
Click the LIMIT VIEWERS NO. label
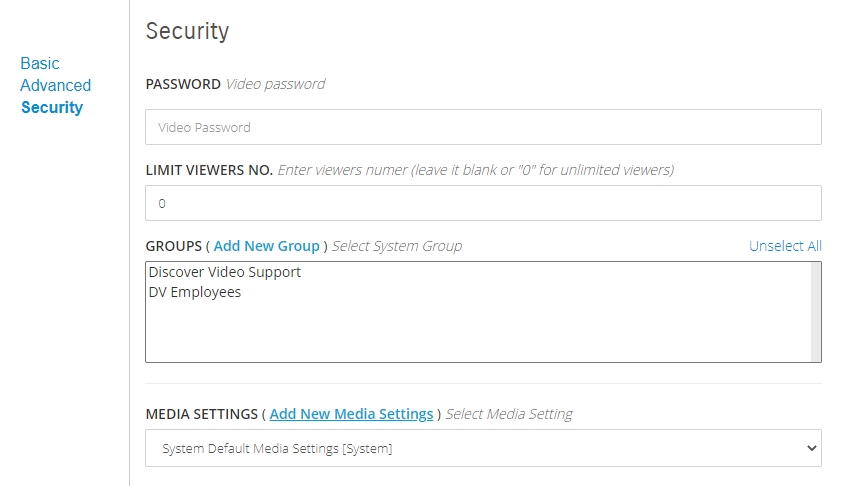(x=209, y=170)
